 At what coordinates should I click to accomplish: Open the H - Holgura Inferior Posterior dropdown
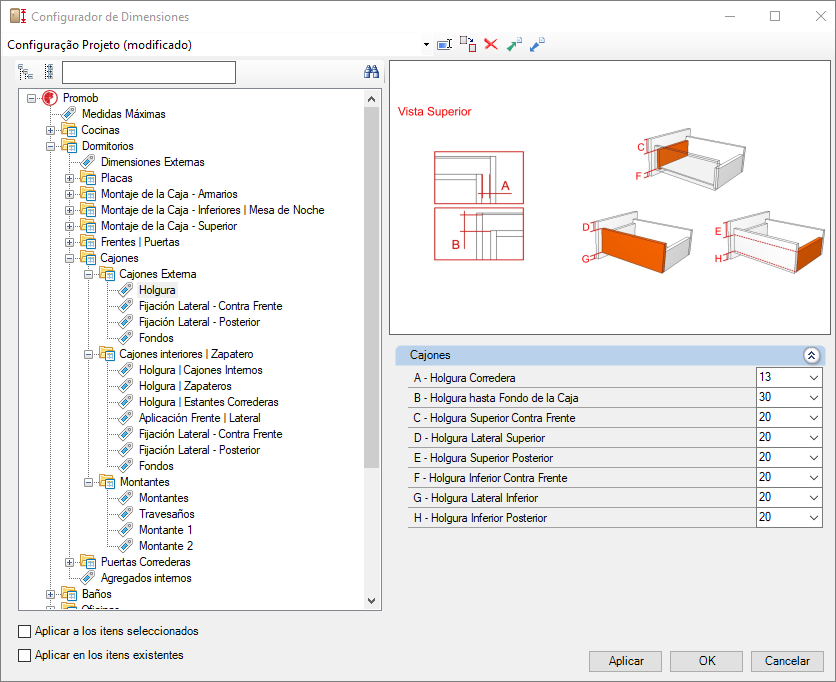click(x=814, y=518)
